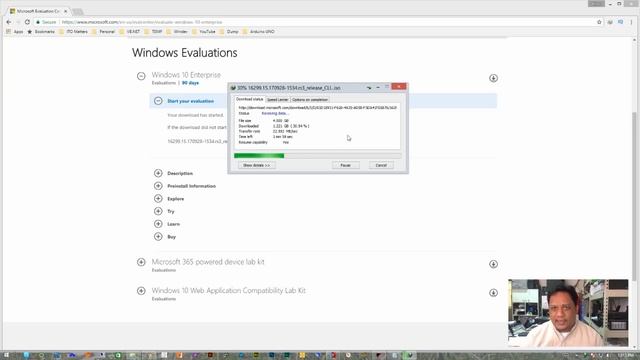Open the Apps shortcut in the bookmarks bar
Image resolution: width=640 pixels, height=360 pixels.
pyautogui.click(x=15, y=31)
